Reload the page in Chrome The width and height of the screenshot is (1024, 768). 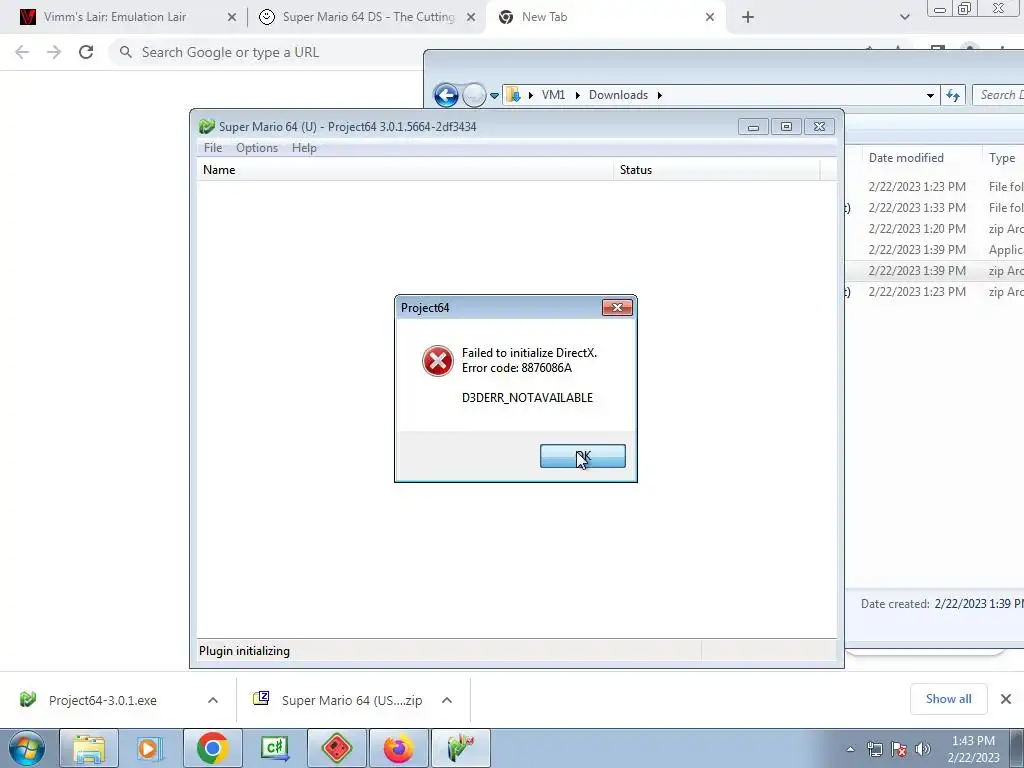(x=86, y=52)
